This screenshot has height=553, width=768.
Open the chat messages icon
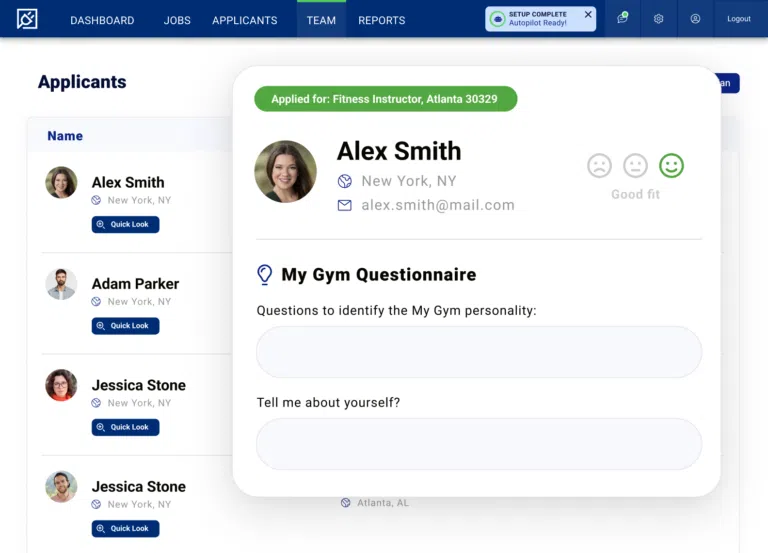point(622,19)
